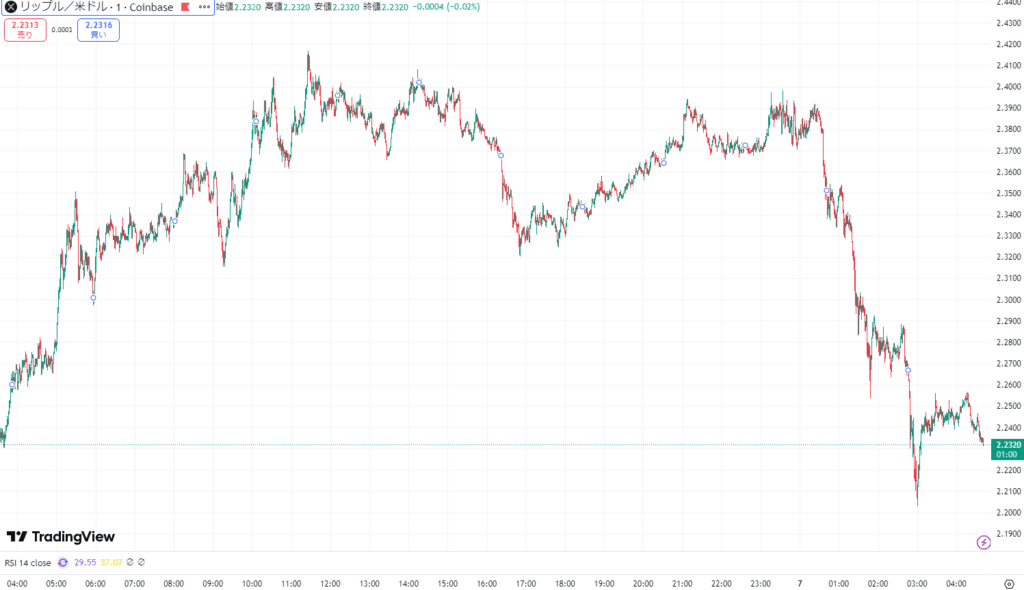Click RSI value 29.55
The width and height of the screenshot is (1024, 590).
(x=85, y=563)
